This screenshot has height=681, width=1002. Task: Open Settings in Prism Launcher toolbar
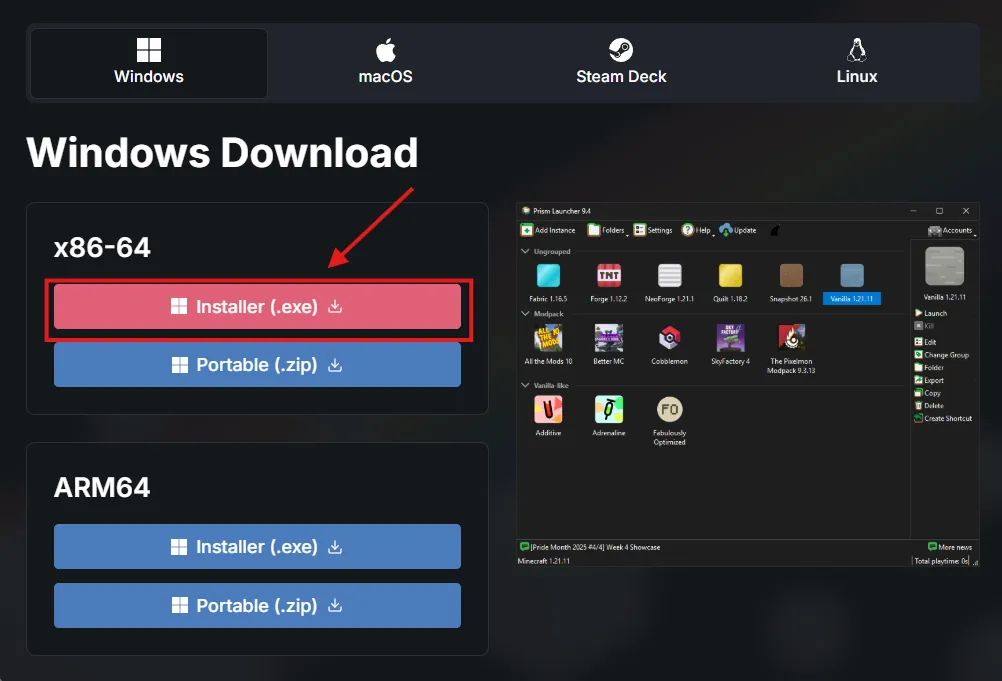coord(653,230)
